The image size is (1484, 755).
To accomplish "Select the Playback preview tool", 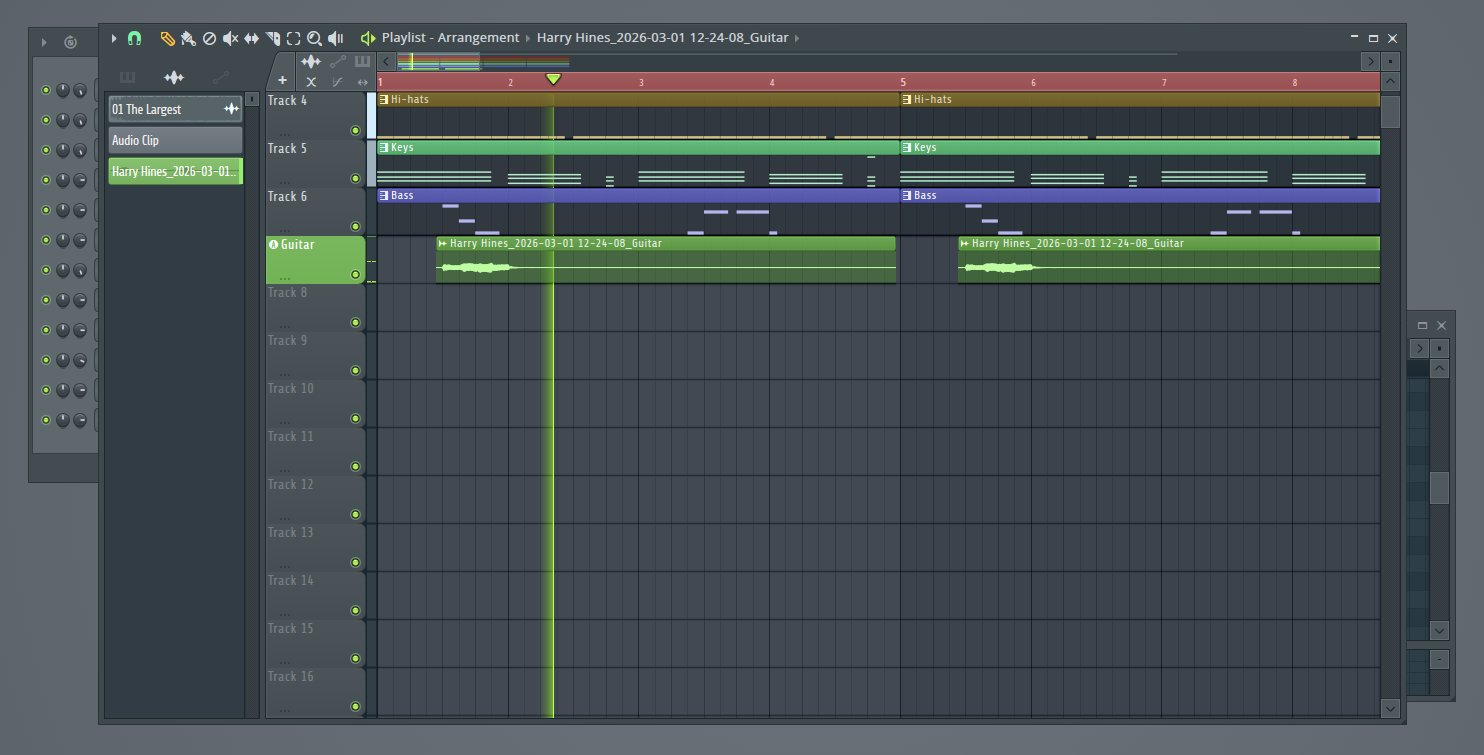I will [x=335, y=38].
